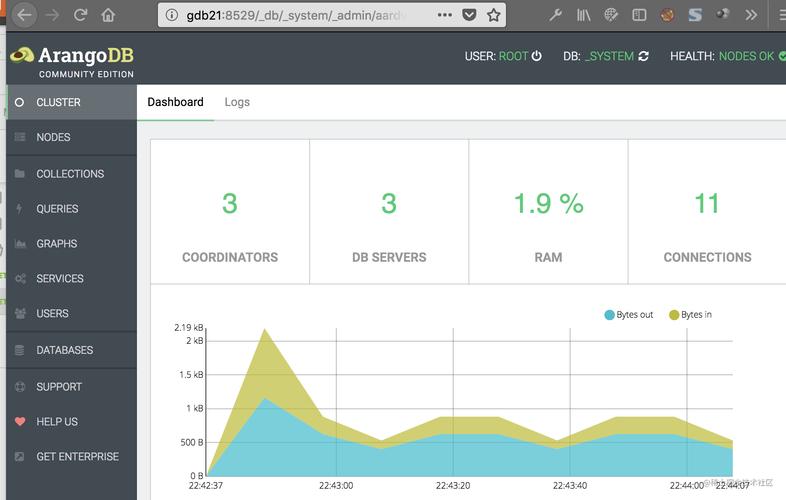
Task: Click the DB SERVERS count tile
Action: pos(389,212)
